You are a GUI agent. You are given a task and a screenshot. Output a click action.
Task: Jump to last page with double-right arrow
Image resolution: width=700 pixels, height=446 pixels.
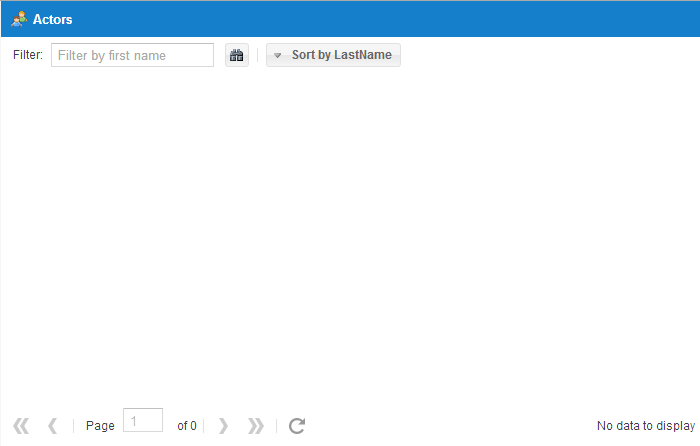point(256,426)
